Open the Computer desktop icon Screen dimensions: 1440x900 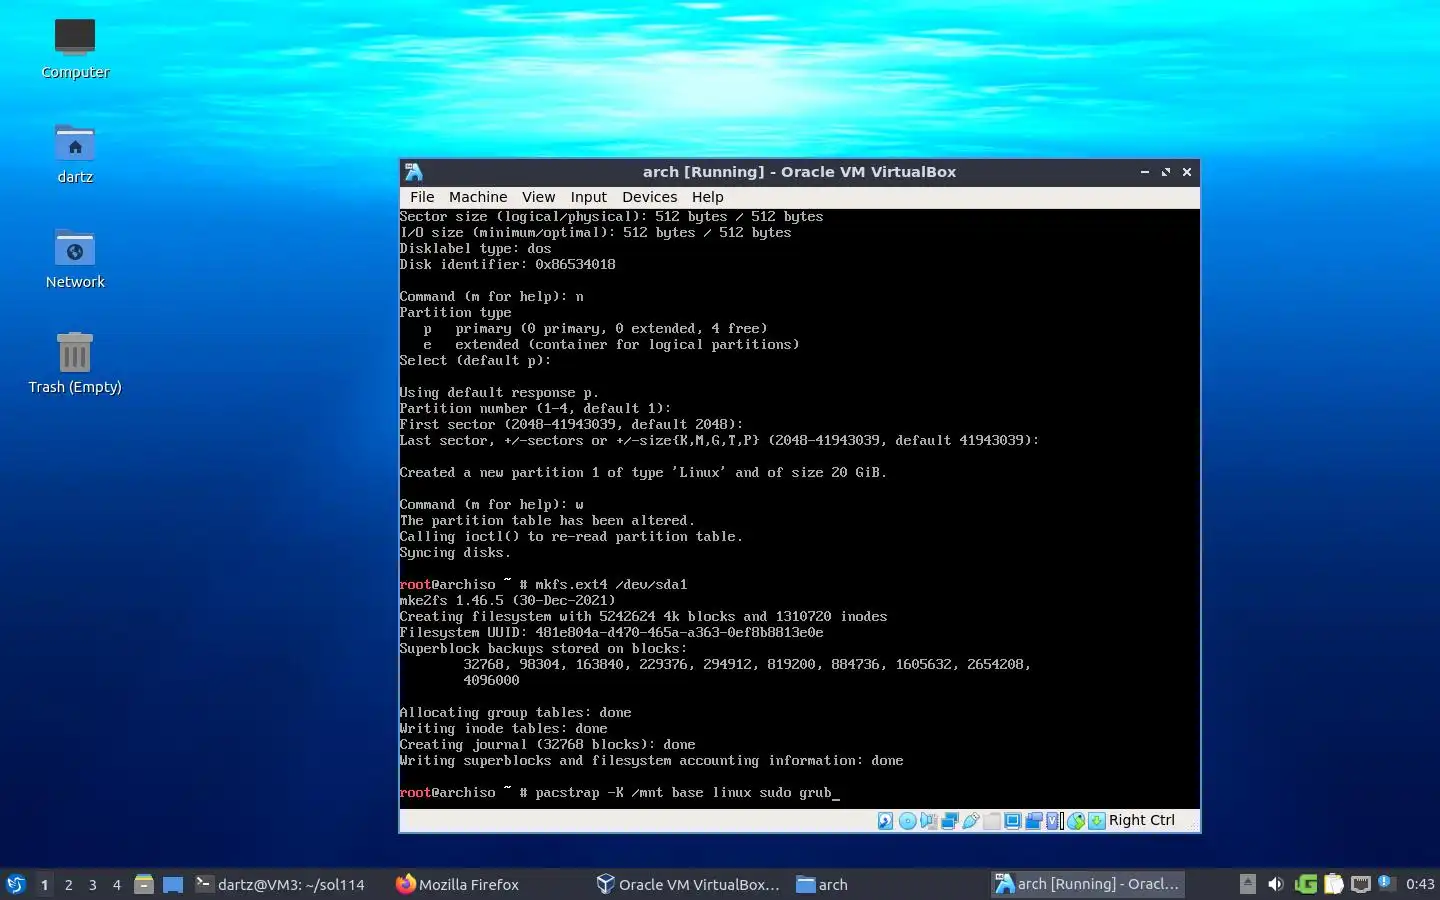pyautogui.click(x=75, y=49)
